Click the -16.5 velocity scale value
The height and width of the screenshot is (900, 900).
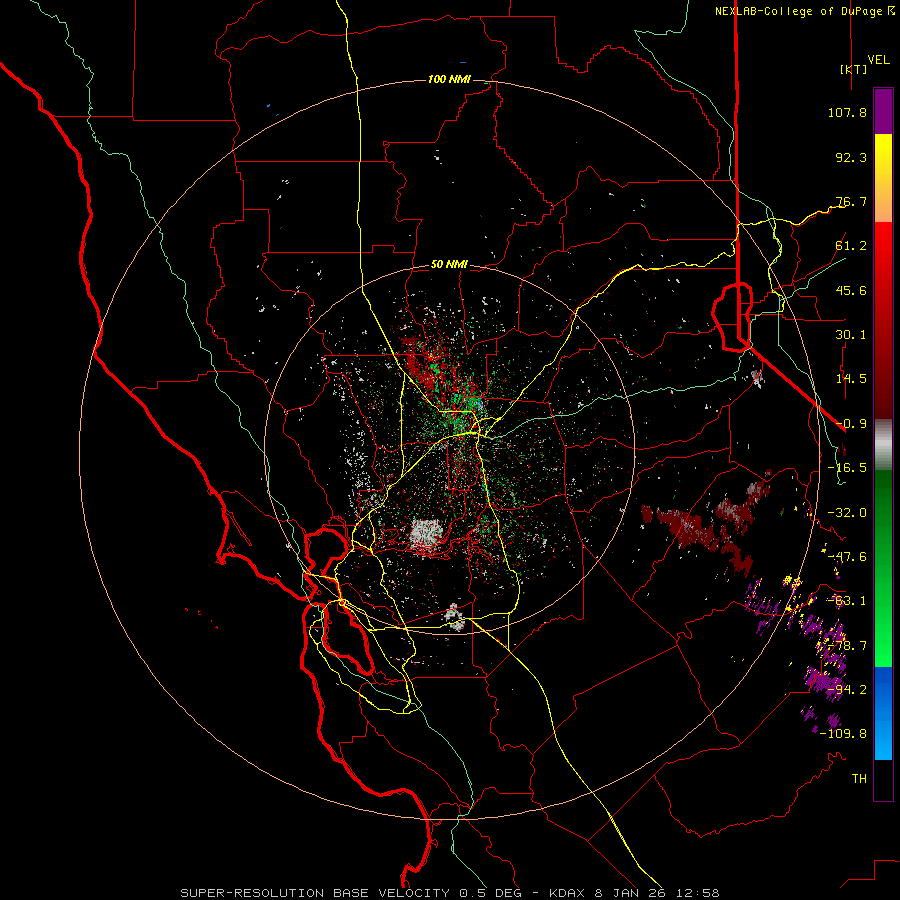pos(847,468)
